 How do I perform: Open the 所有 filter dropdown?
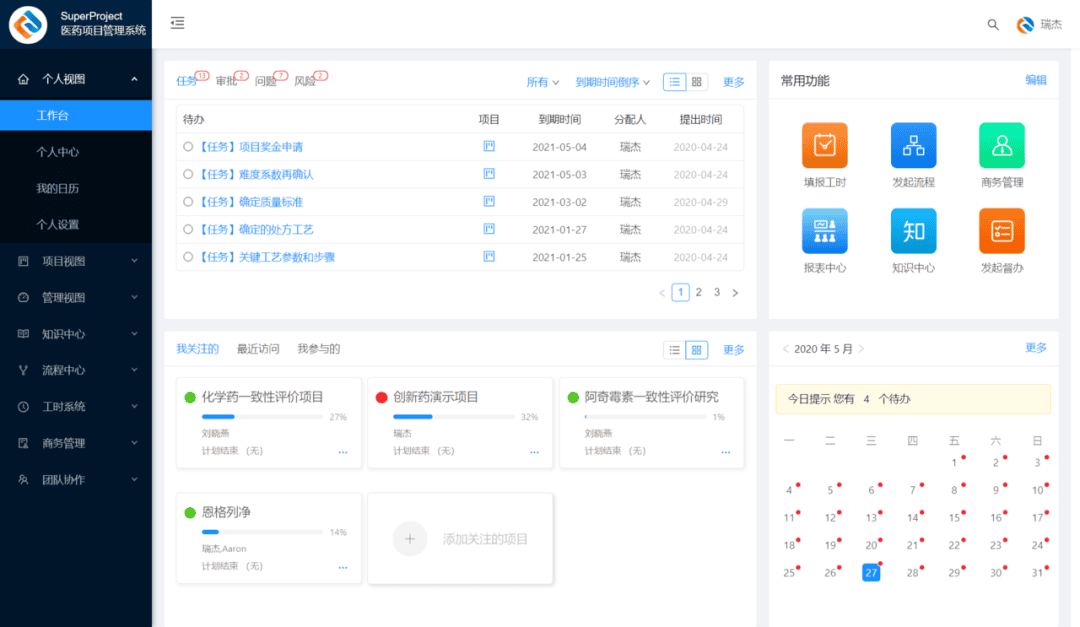[x=543, y=82]
